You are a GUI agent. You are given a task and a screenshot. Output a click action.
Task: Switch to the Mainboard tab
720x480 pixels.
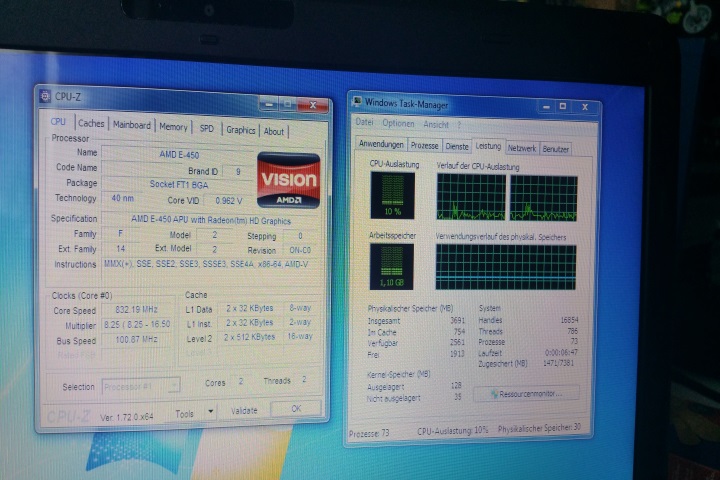click(132, 125)
